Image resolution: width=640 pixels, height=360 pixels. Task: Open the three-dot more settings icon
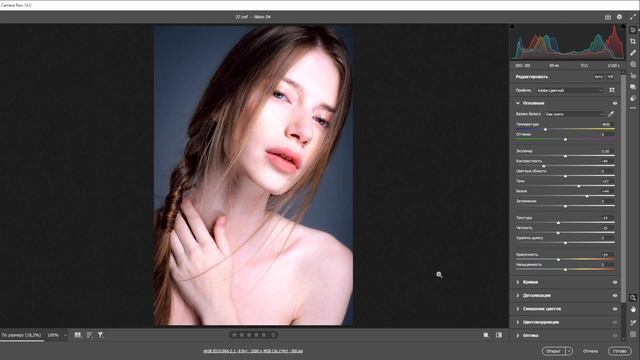click(x=633, y=108)
